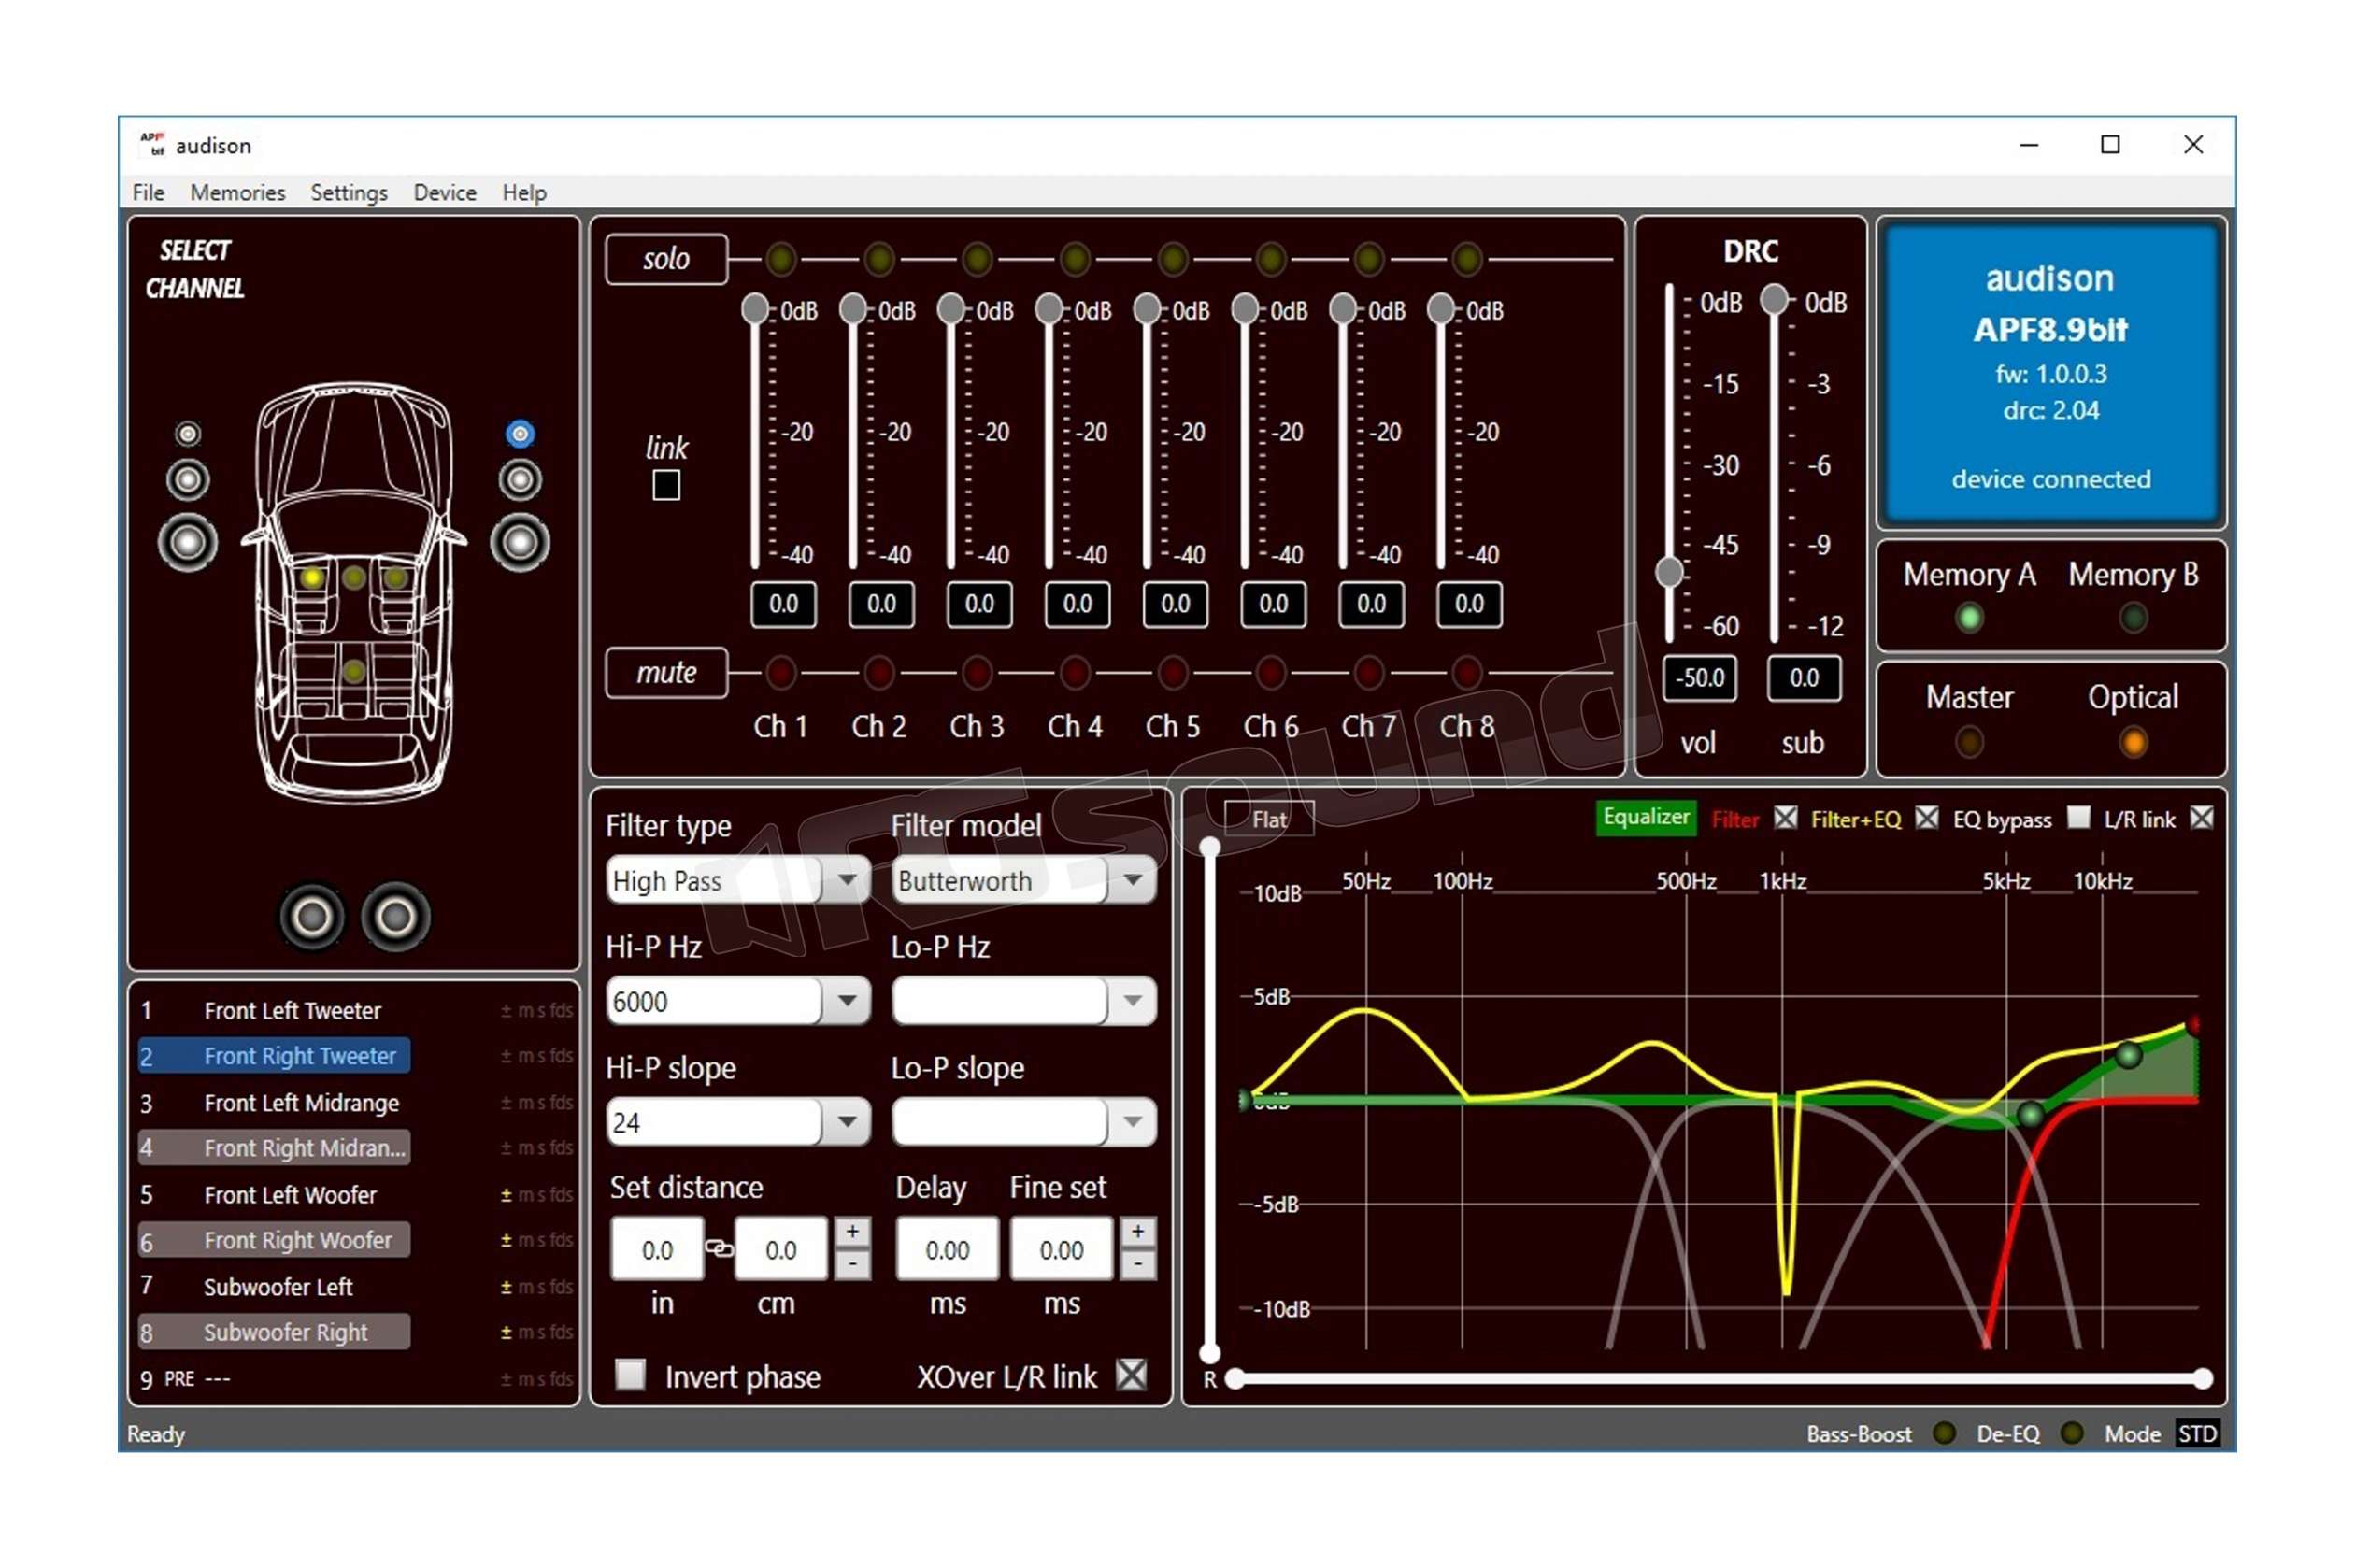
Task: Click the Bass-Boost status LED
Action: tap(1944, 1433)
